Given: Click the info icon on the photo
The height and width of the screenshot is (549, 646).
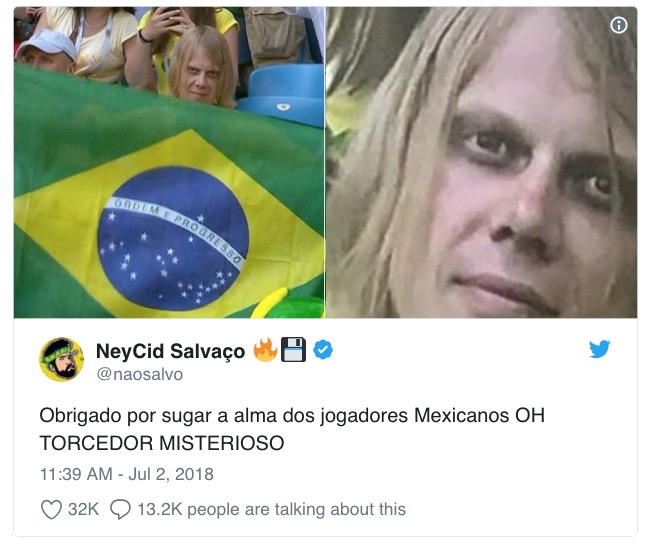Looking at the screenshot, I should 618,26.
